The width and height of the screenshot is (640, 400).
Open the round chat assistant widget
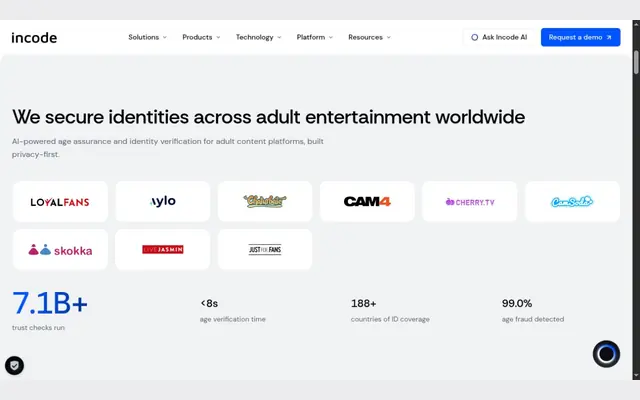point(606,354)
